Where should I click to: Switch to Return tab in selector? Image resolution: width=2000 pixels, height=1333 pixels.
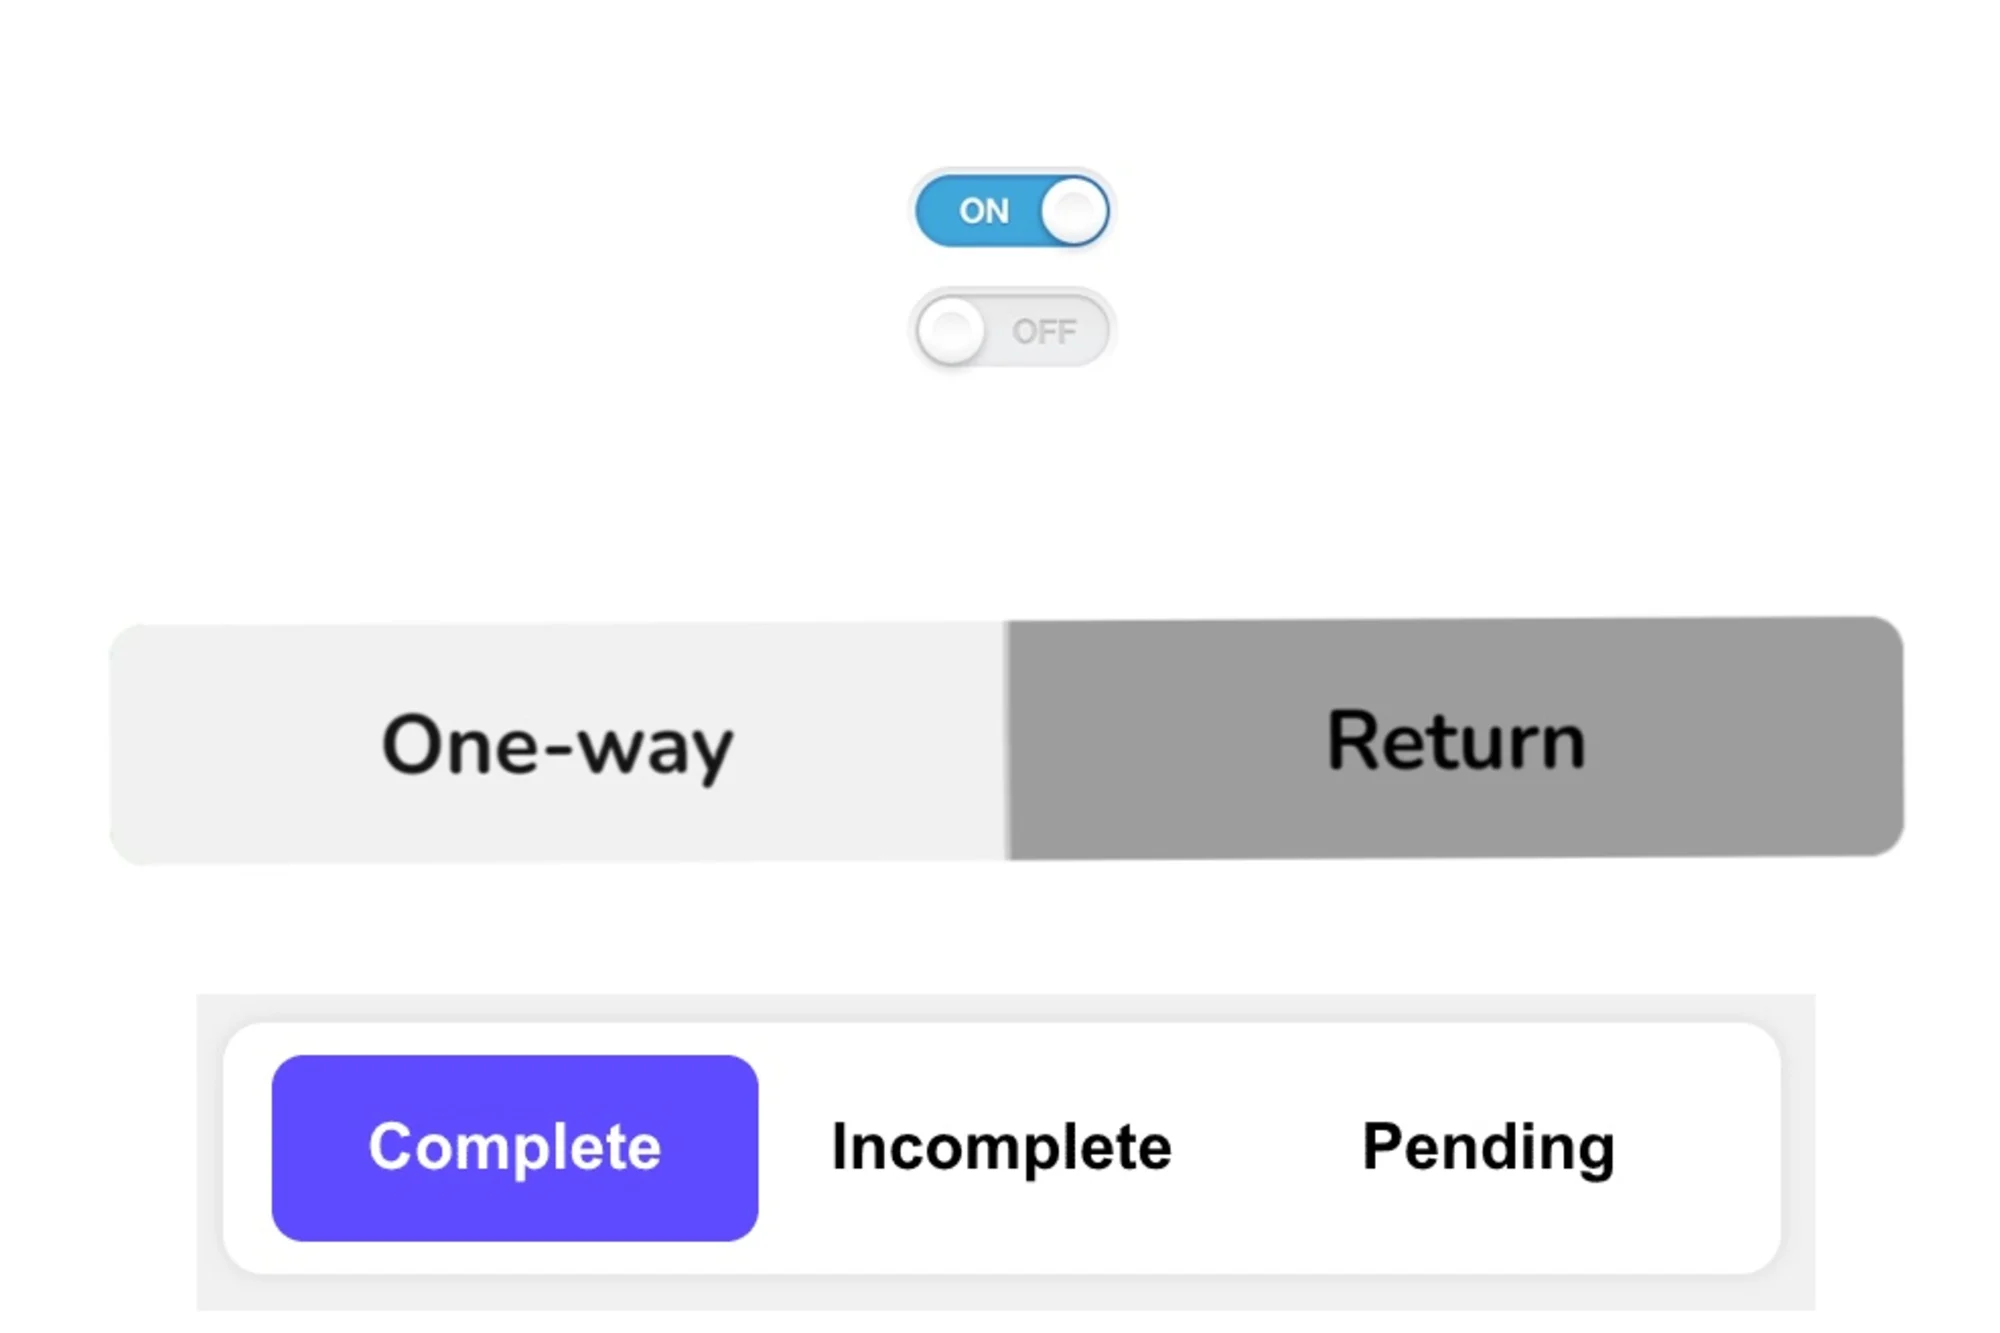coord(1453,739)
